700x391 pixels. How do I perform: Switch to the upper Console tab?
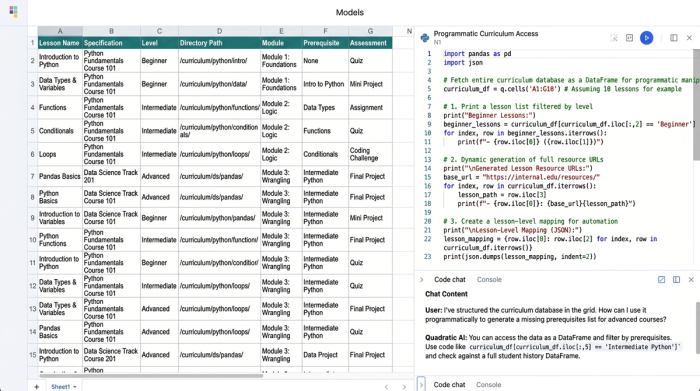coord(489,279)
